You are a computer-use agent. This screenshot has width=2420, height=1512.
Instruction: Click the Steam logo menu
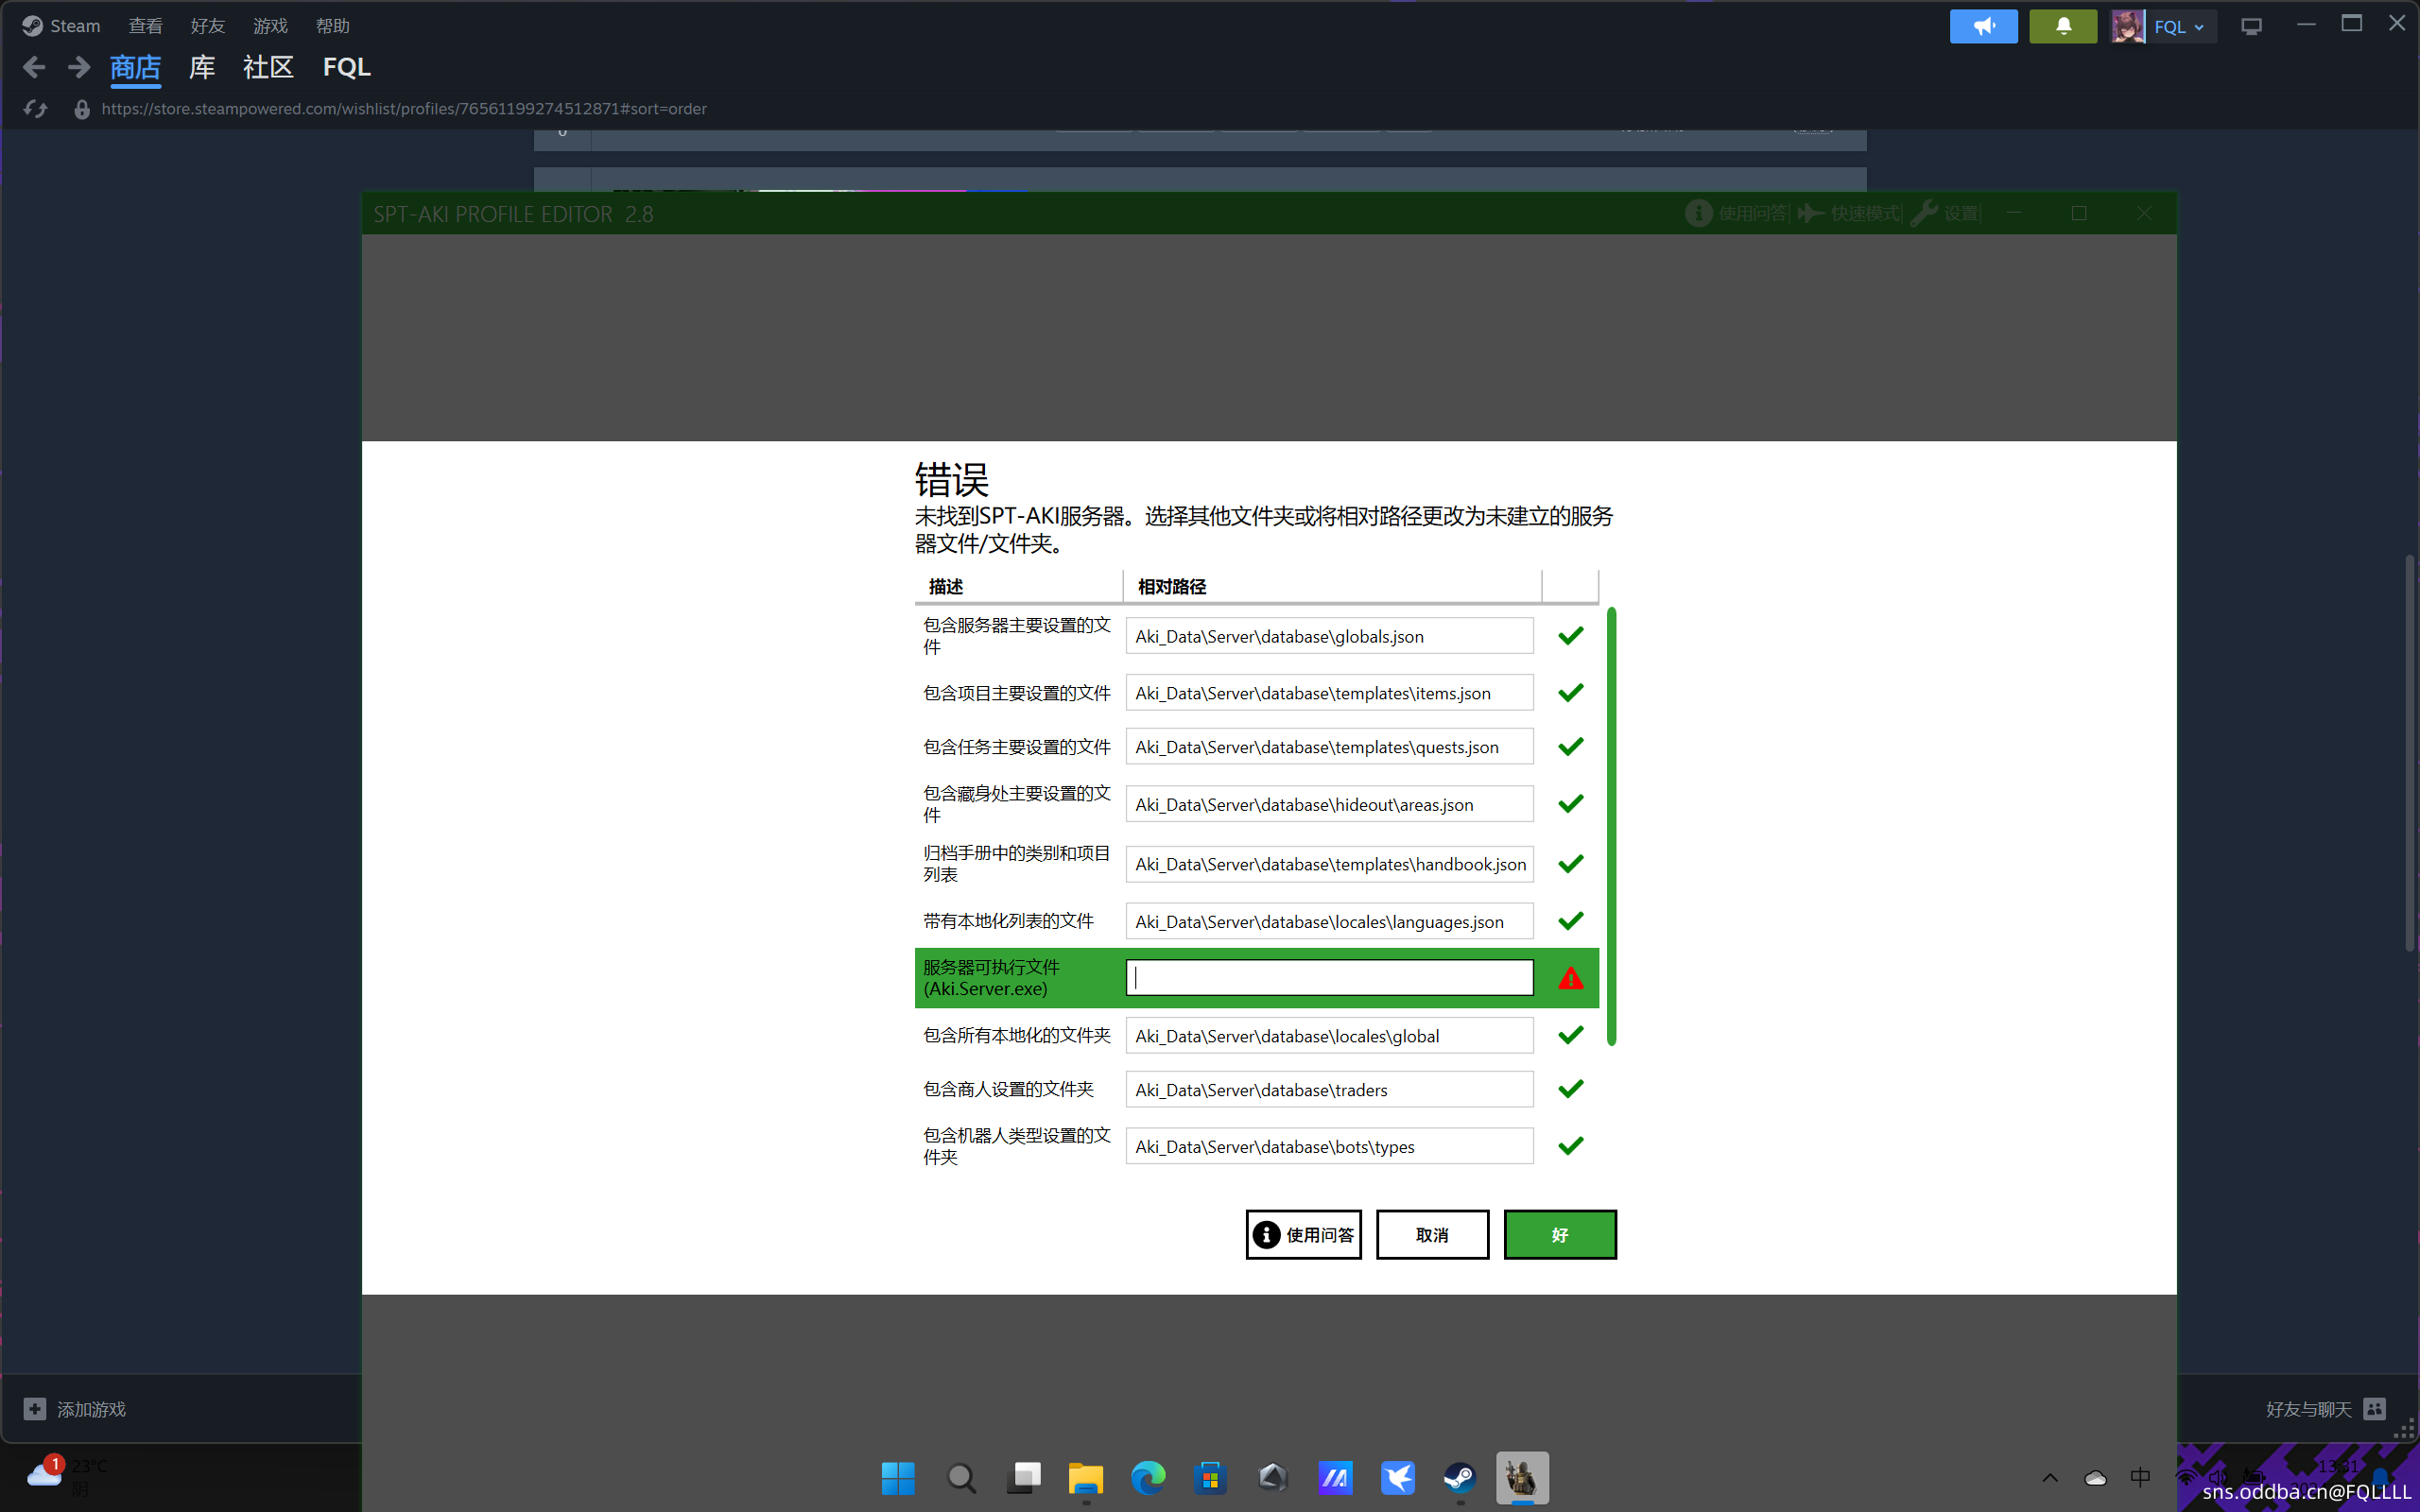tap(61, 26)
